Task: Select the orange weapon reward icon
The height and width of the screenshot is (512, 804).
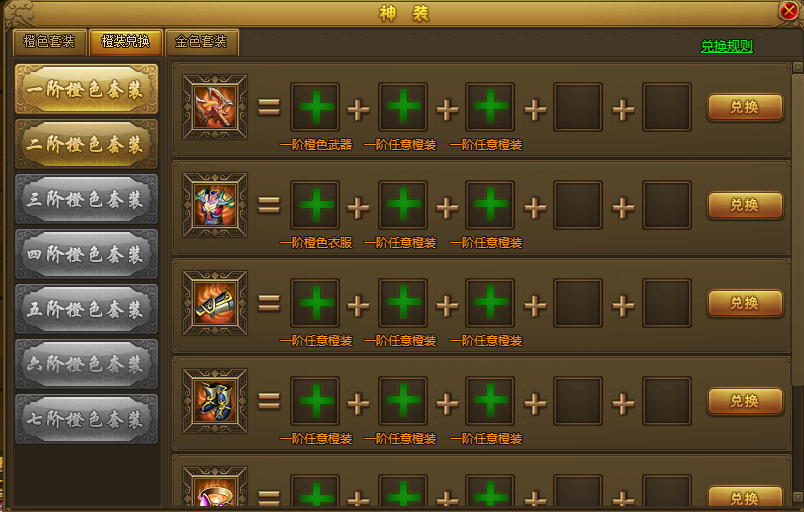Action: [215, 107]
